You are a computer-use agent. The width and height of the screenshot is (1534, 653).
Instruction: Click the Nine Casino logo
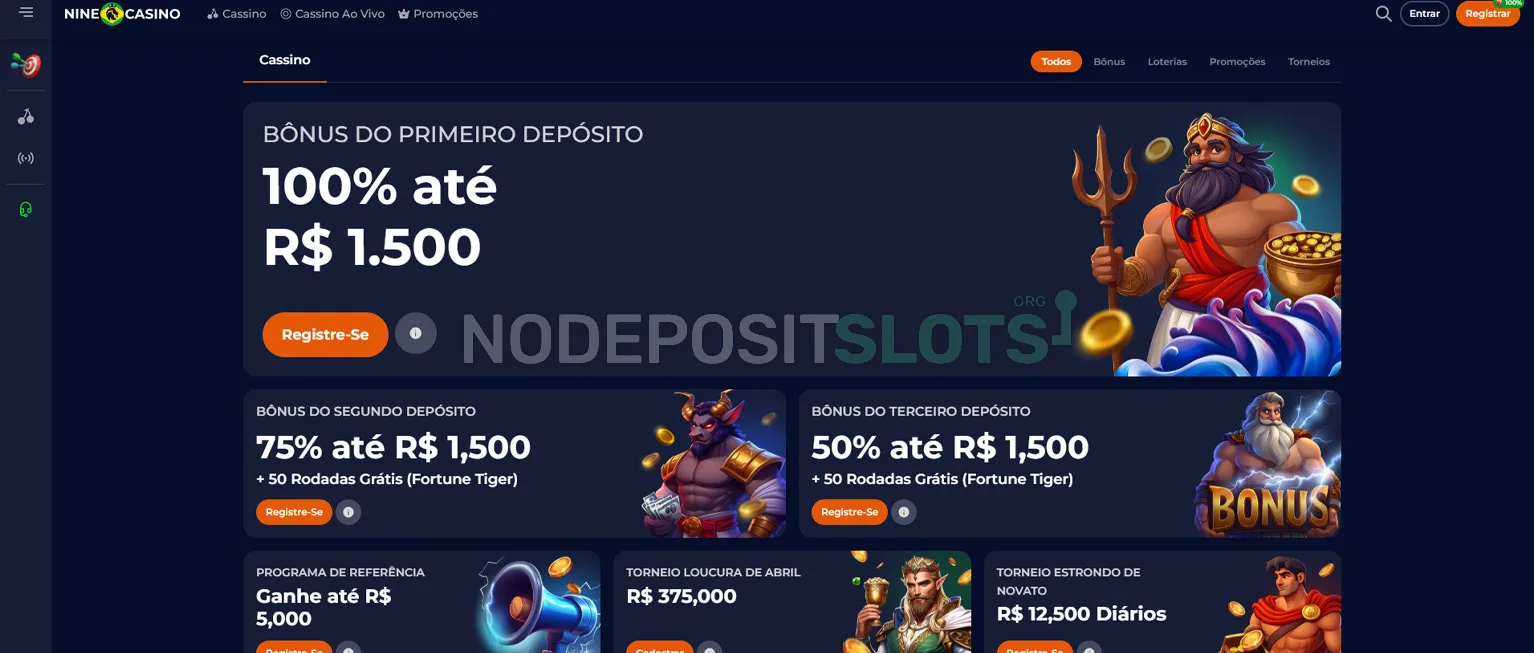(x=122, y=14)
